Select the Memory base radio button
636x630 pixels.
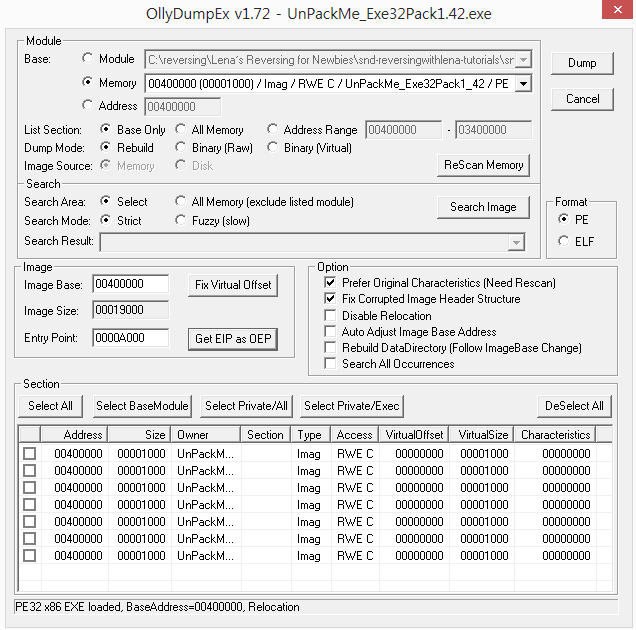[x=87, y=82]
